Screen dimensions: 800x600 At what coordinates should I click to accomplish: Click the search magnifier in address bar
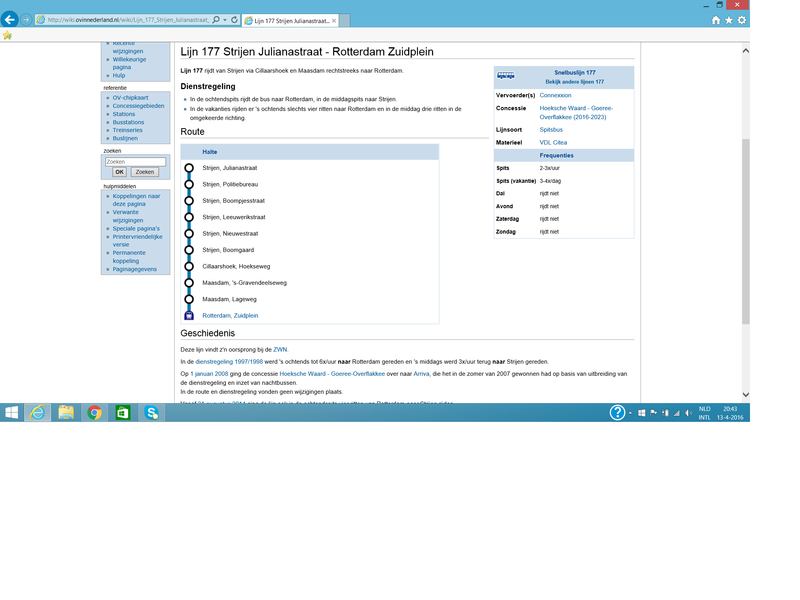pyautogui.click(x=216, y=20)
